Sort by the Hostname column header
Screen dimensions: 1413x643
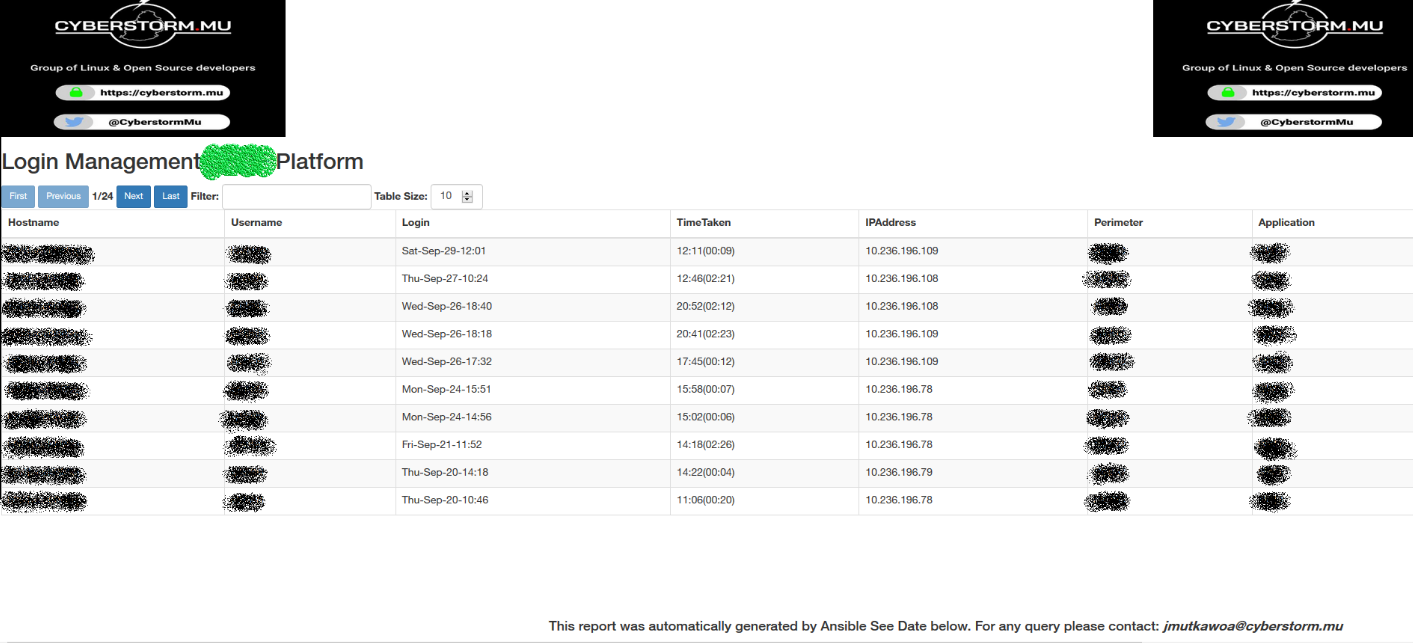[34, 223]
